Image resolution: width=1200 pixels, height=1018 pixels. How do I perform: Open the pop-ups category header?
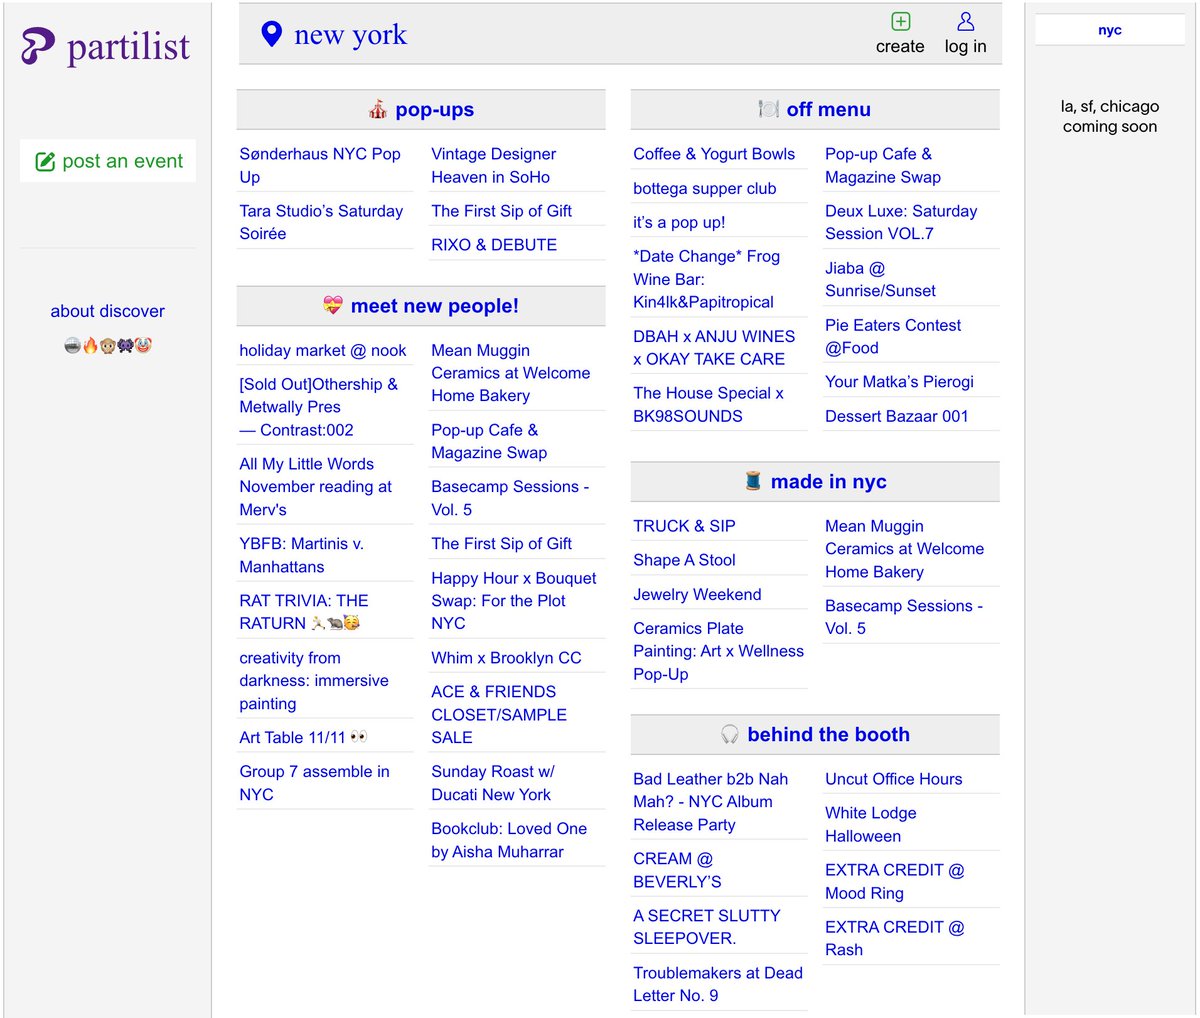coord(421,110)
